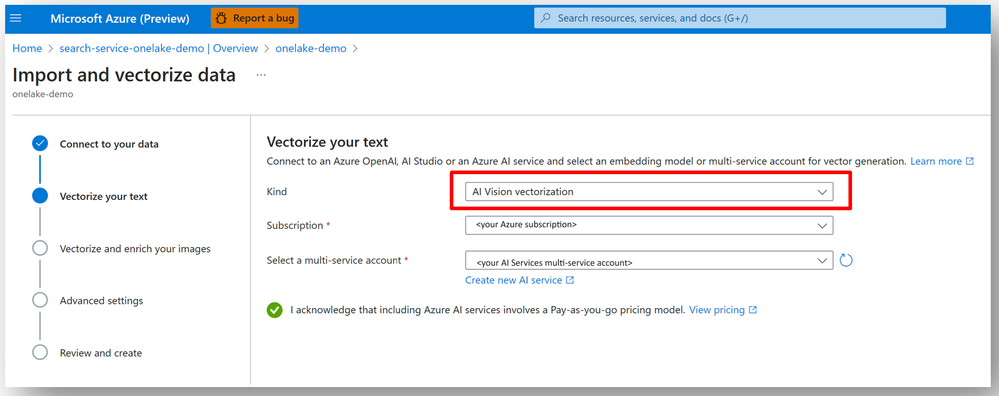Switch to Vectorize and enrich your images
999x396 pixels.
pos(135,249)
